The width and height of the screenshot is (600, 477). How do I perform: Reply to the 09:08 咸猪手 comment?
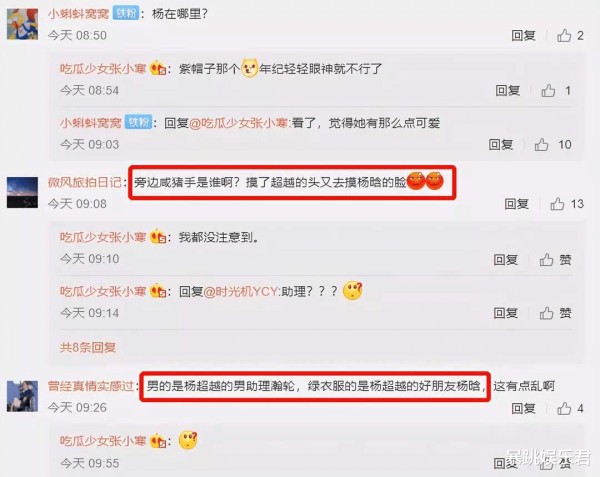[x=517, y=204]
